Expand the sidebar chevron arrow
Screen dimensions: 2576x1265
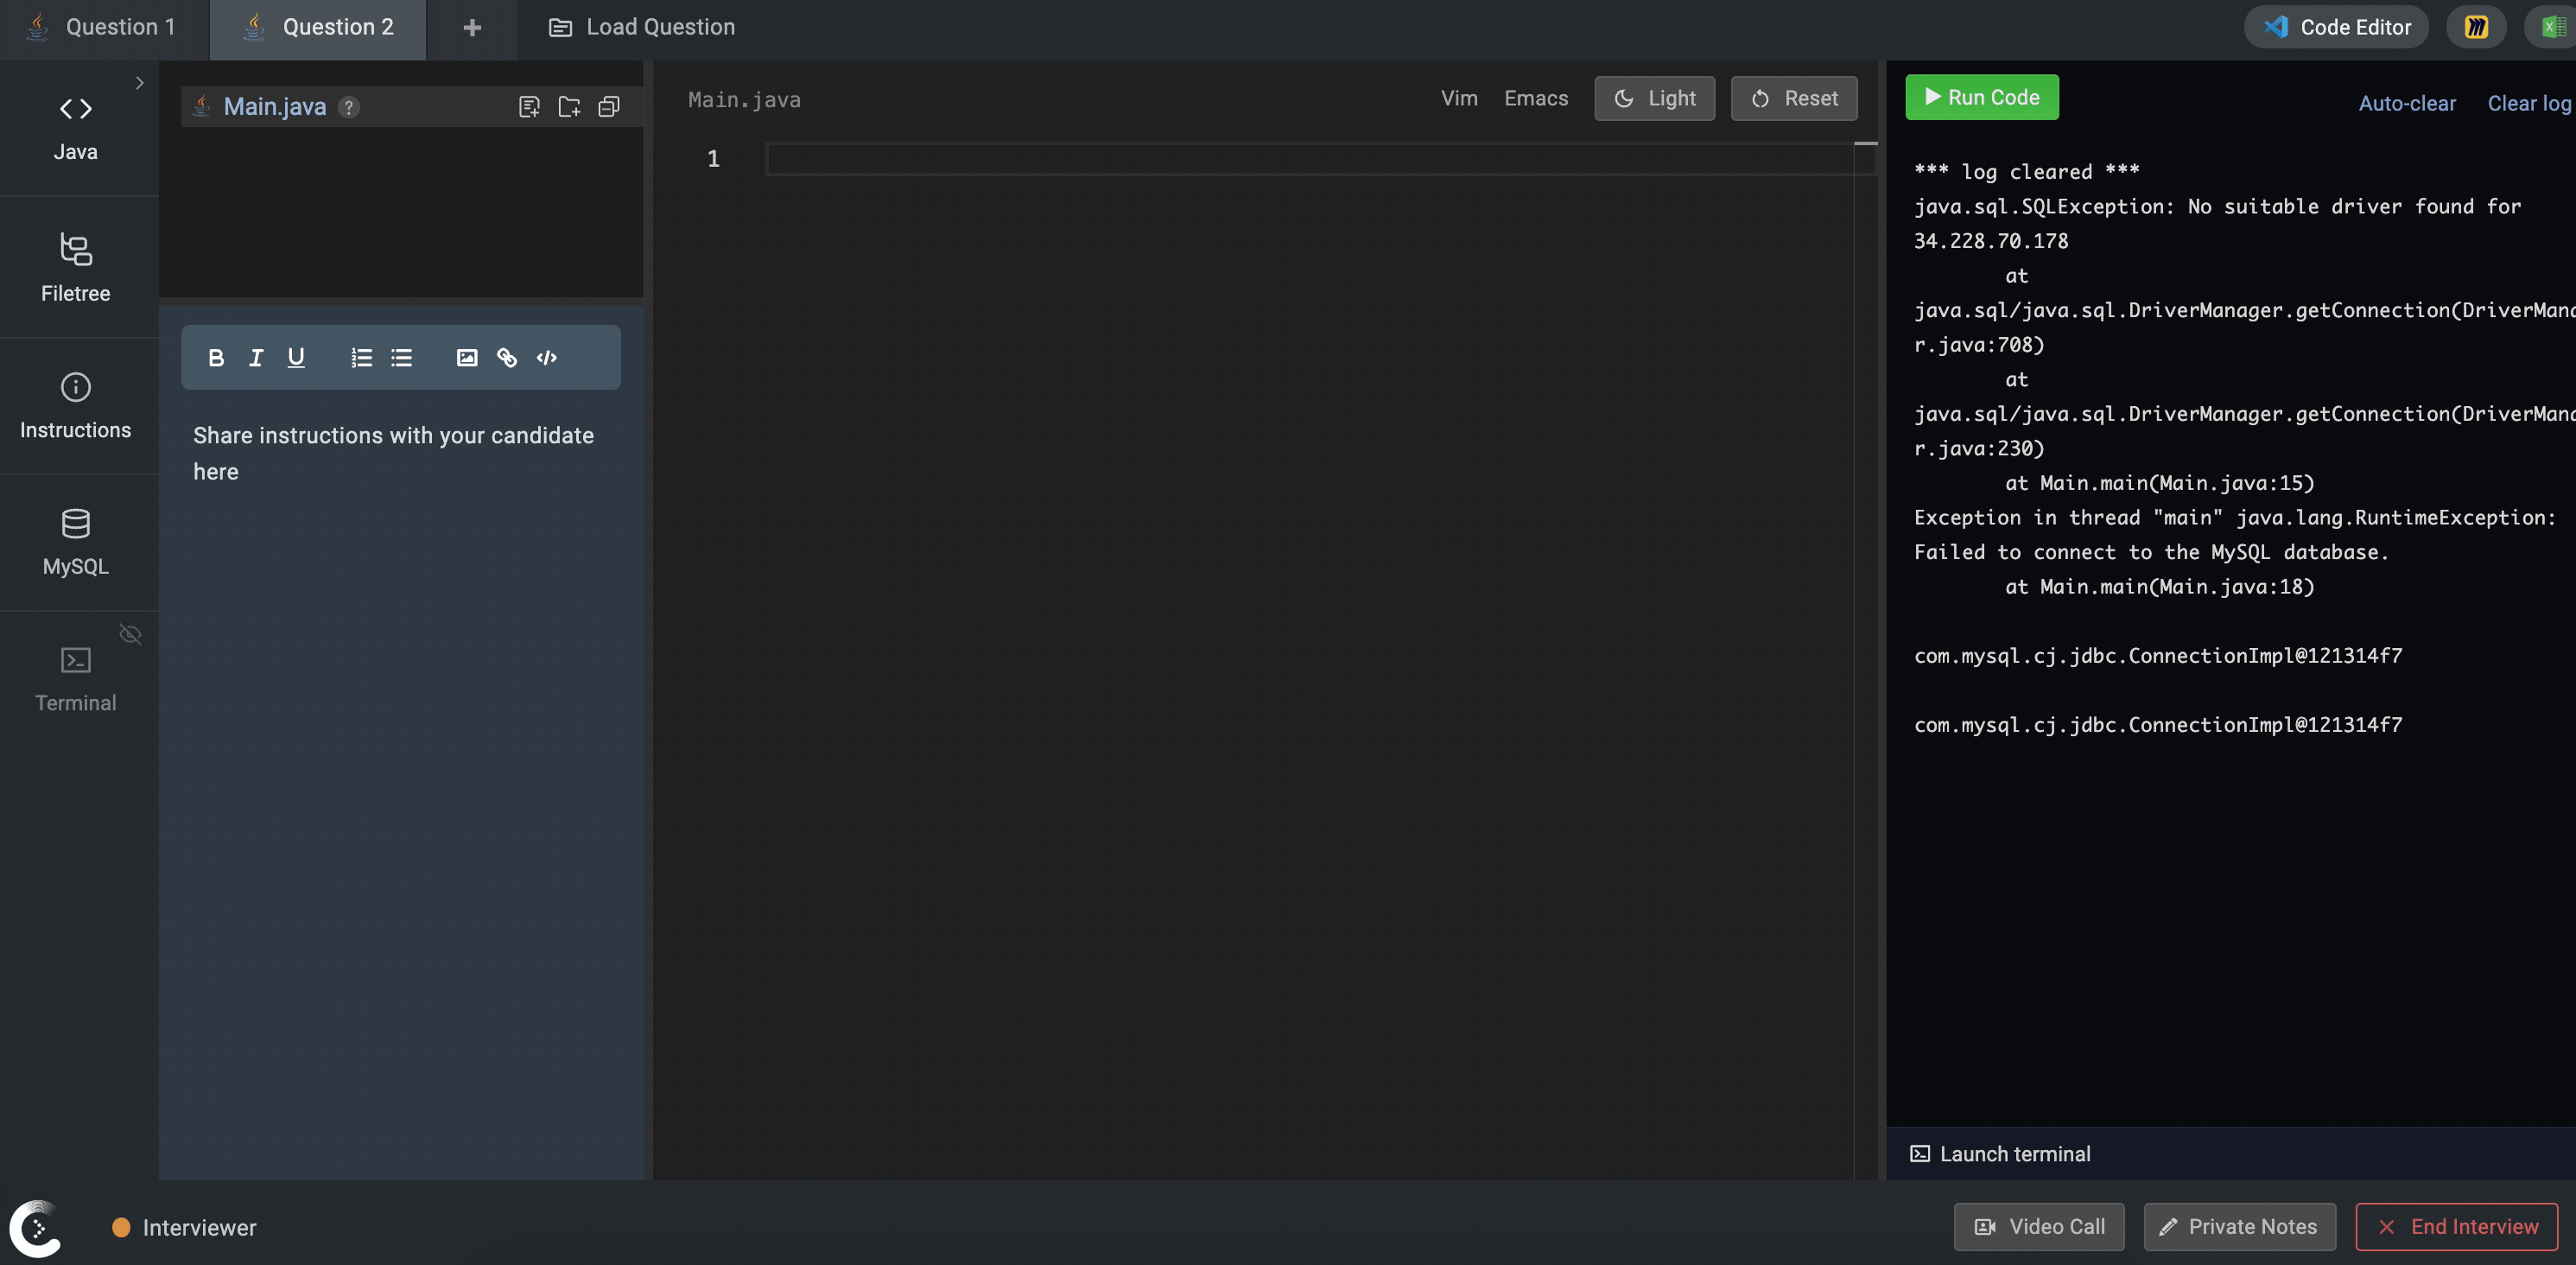pos(140,83)
